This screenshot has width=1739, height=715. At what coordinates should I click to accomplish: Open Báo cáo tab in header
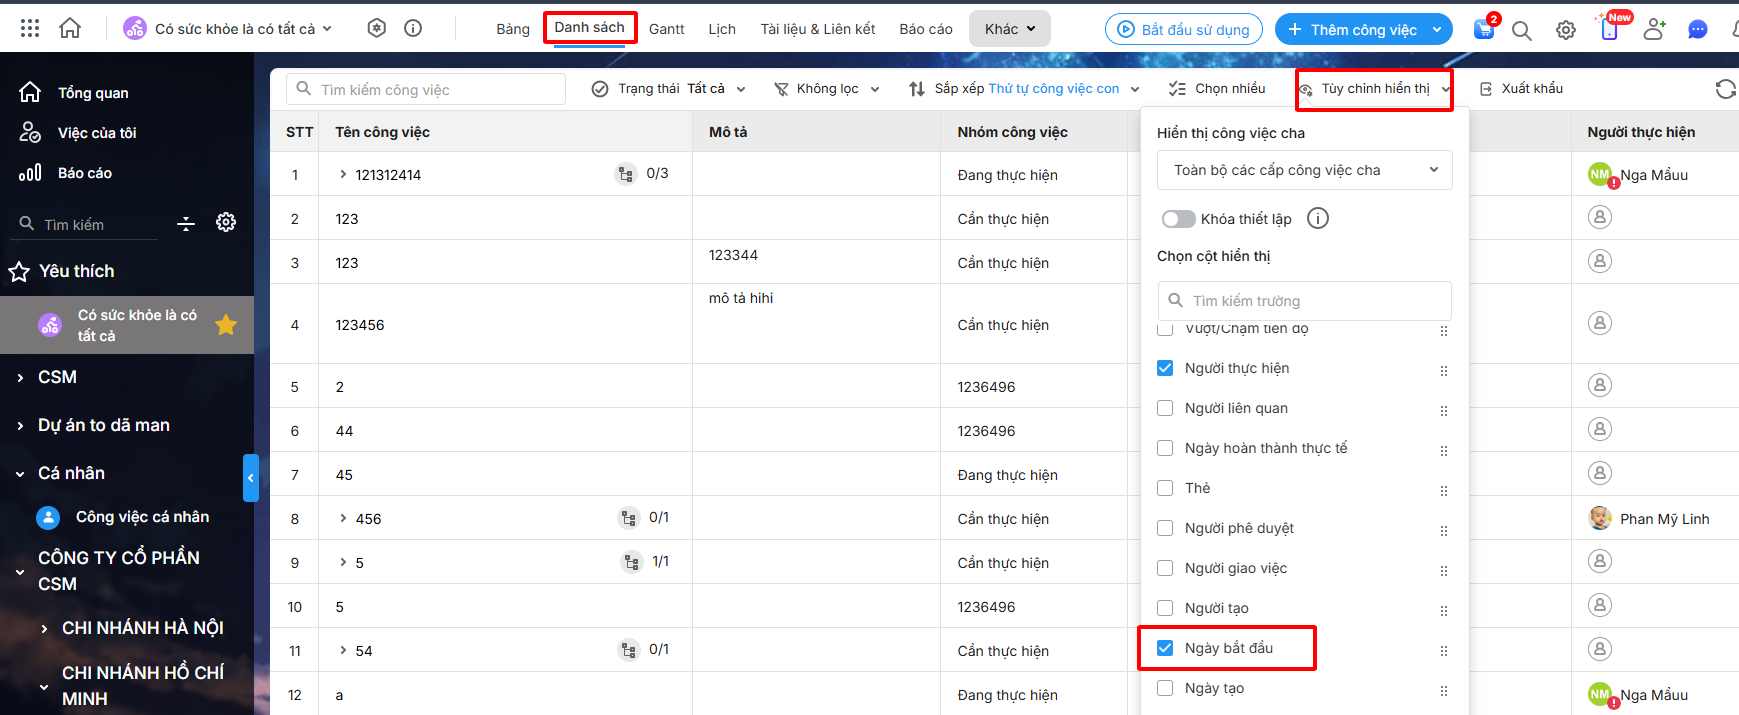(926, 29)
